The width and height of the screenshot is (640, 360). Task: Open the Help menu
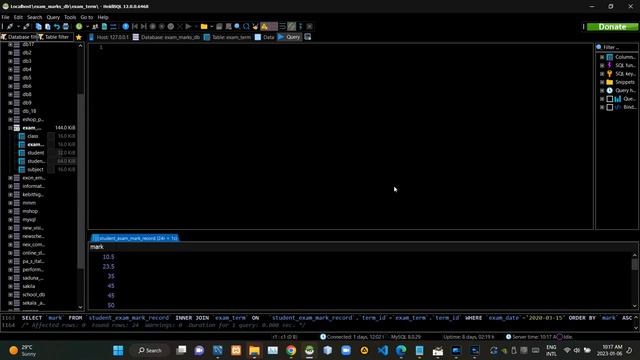(103, 17)
